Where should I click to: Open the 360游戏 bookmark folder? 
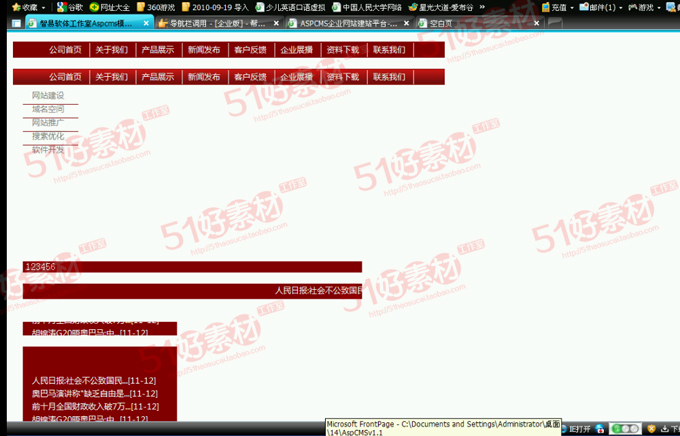tap(156, 7)
